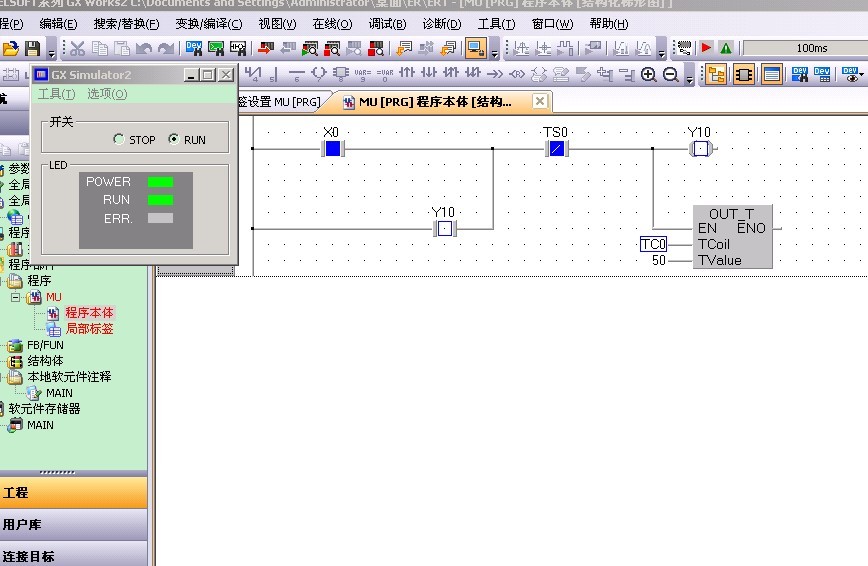
Task: Collapse the MU program tree node
Action: (16, 297)
